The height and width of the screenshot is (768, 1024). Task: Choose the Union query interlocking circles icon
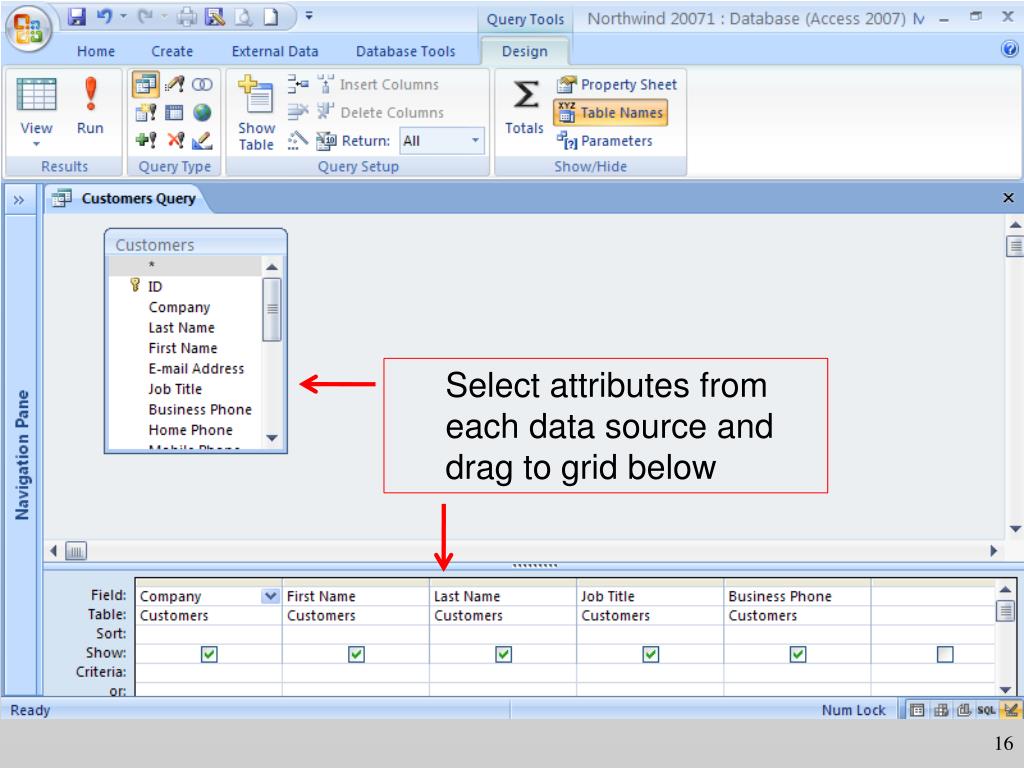click(202, 84)
